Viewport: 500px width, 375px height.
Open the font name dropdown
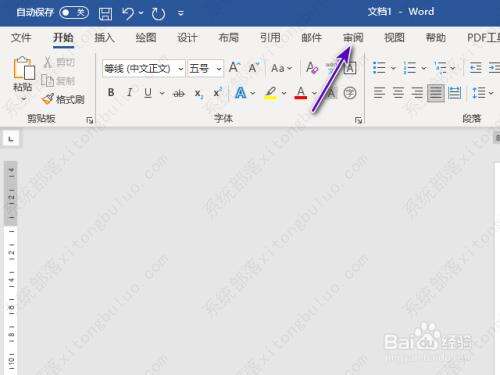[180, 69]
